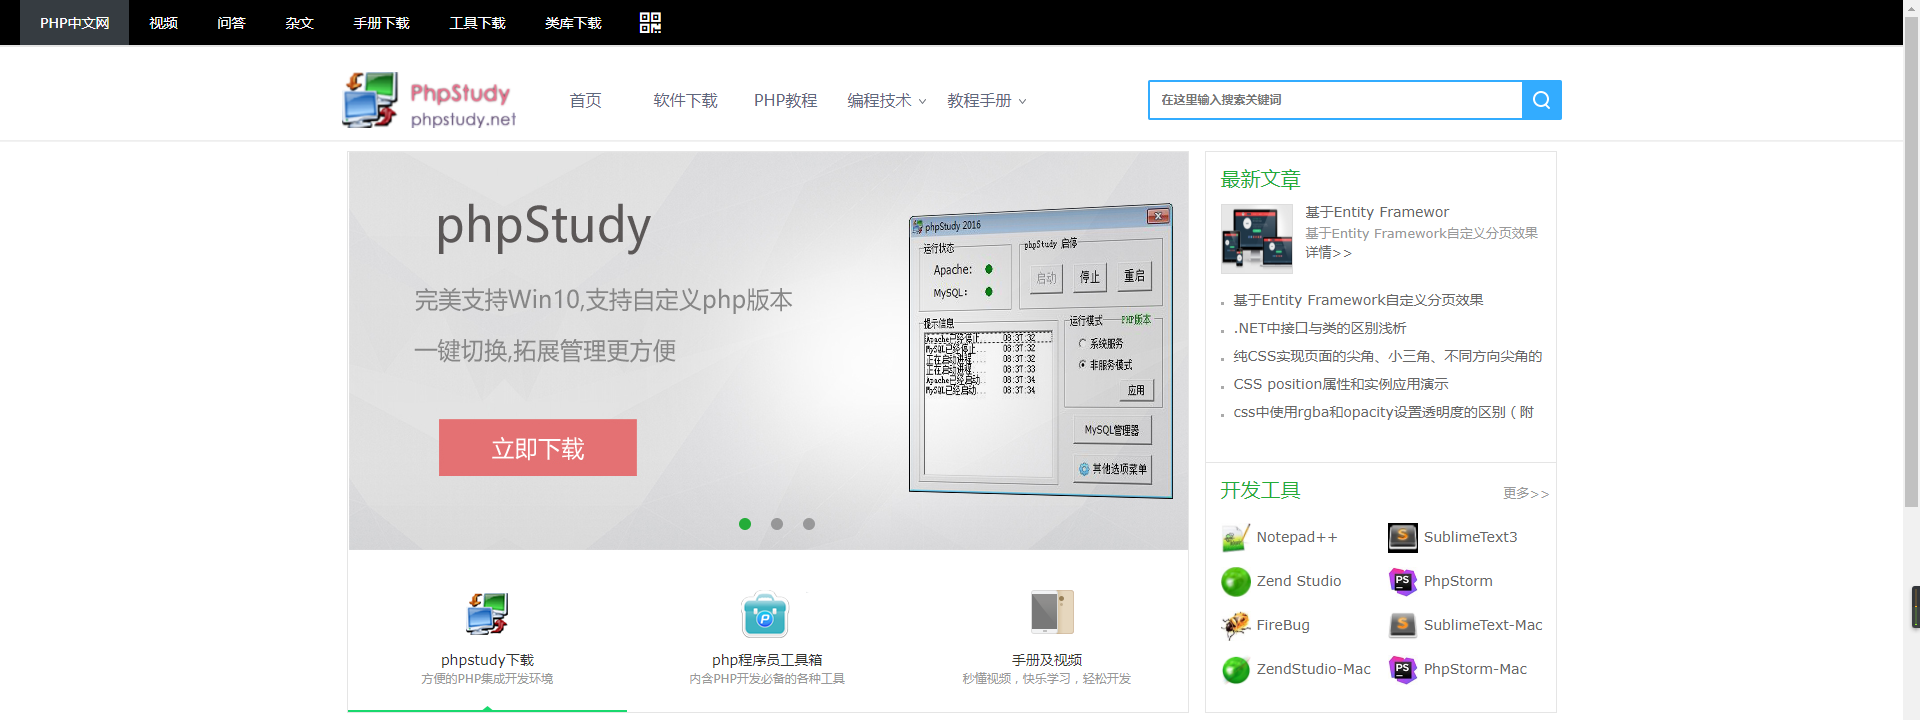Open 视频 in the top bar
The width and height of the screenshot is (1920, 720).
tap(163, 23)
